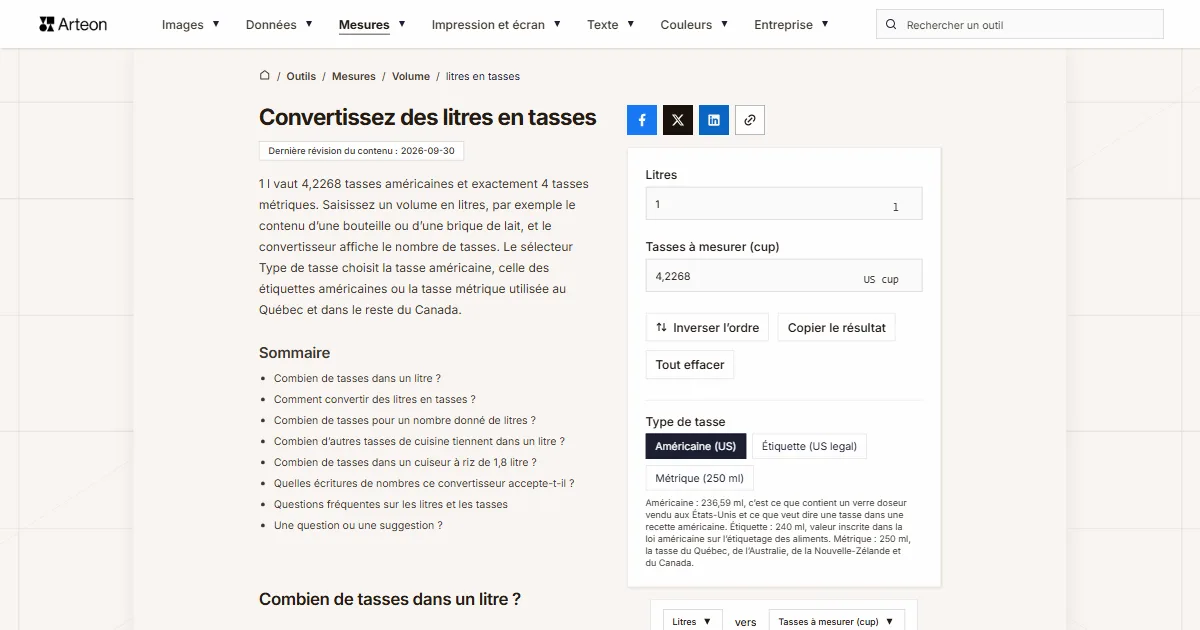This screenshot has width=1200, height=630.
Task: Click the 'Sommaire' heading
Action: click(294, 353)
